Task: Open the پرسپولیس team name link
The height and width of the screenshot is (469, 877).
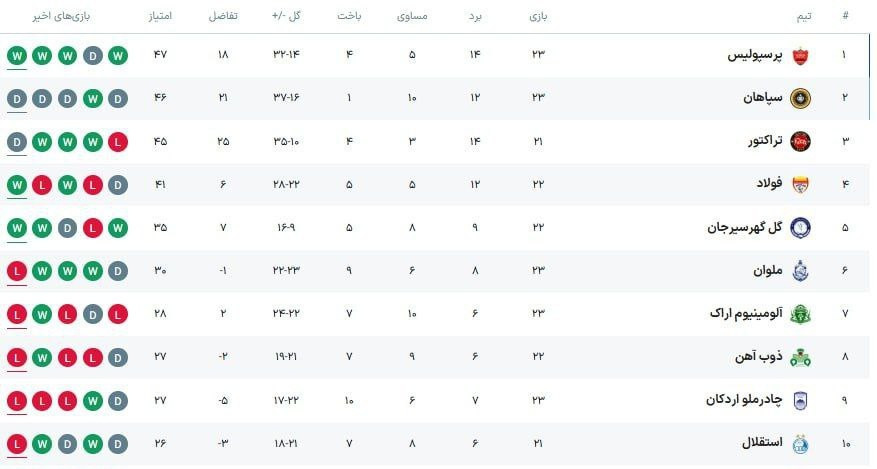Action: (753, 55)
